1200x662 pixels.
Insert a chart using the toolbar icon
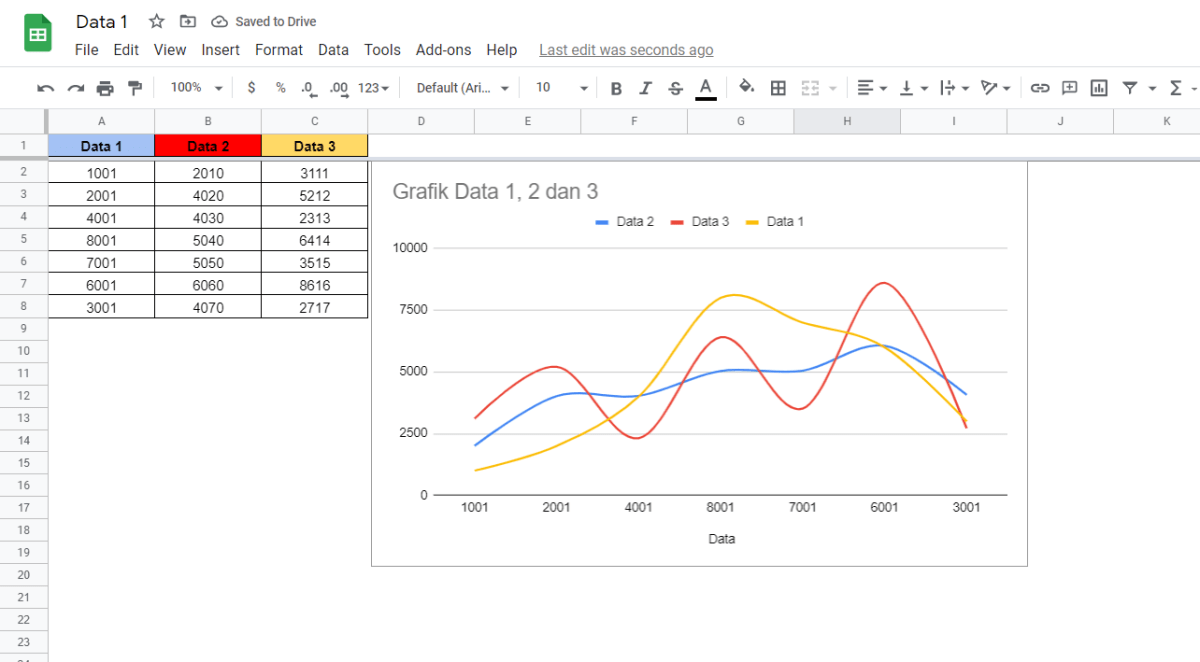click(1099, 87)
